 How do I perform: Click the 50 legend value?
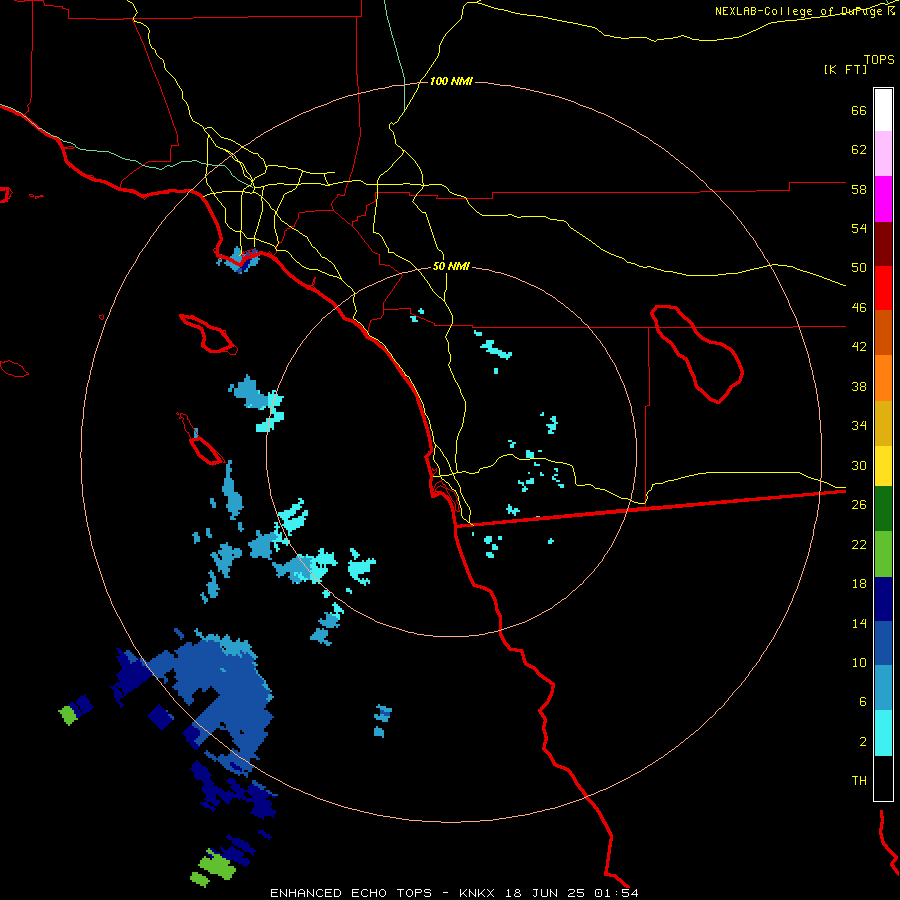[859, 267]
